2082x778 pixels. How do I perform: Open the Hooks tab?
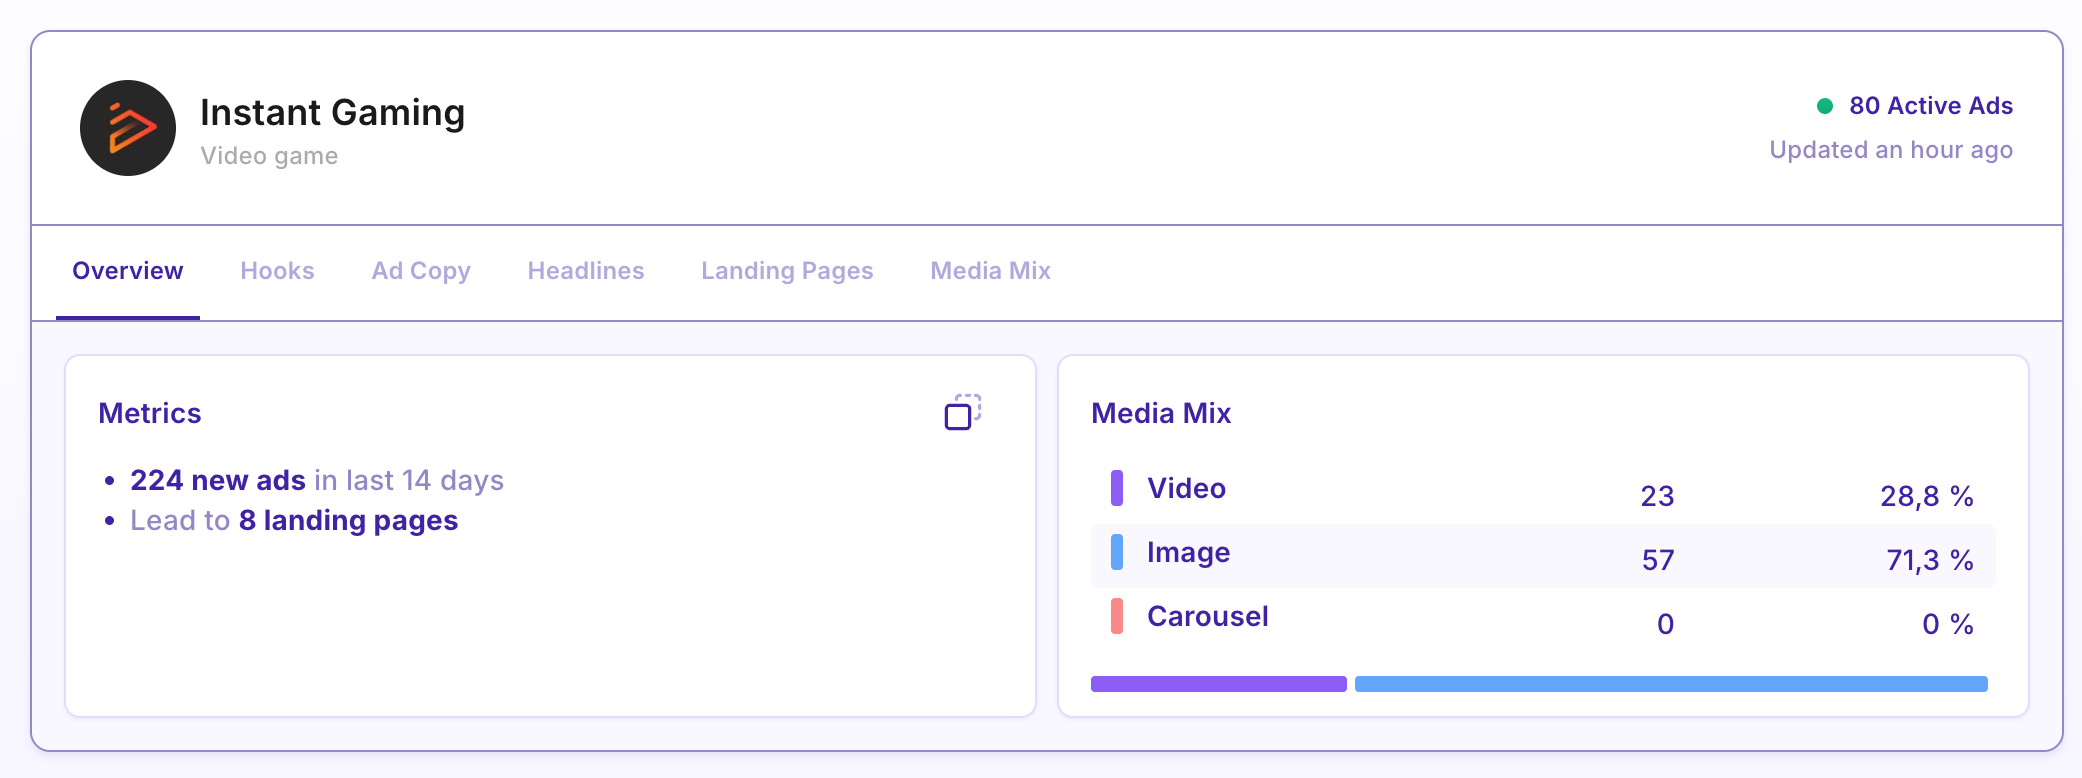click(x=277, y=271)
